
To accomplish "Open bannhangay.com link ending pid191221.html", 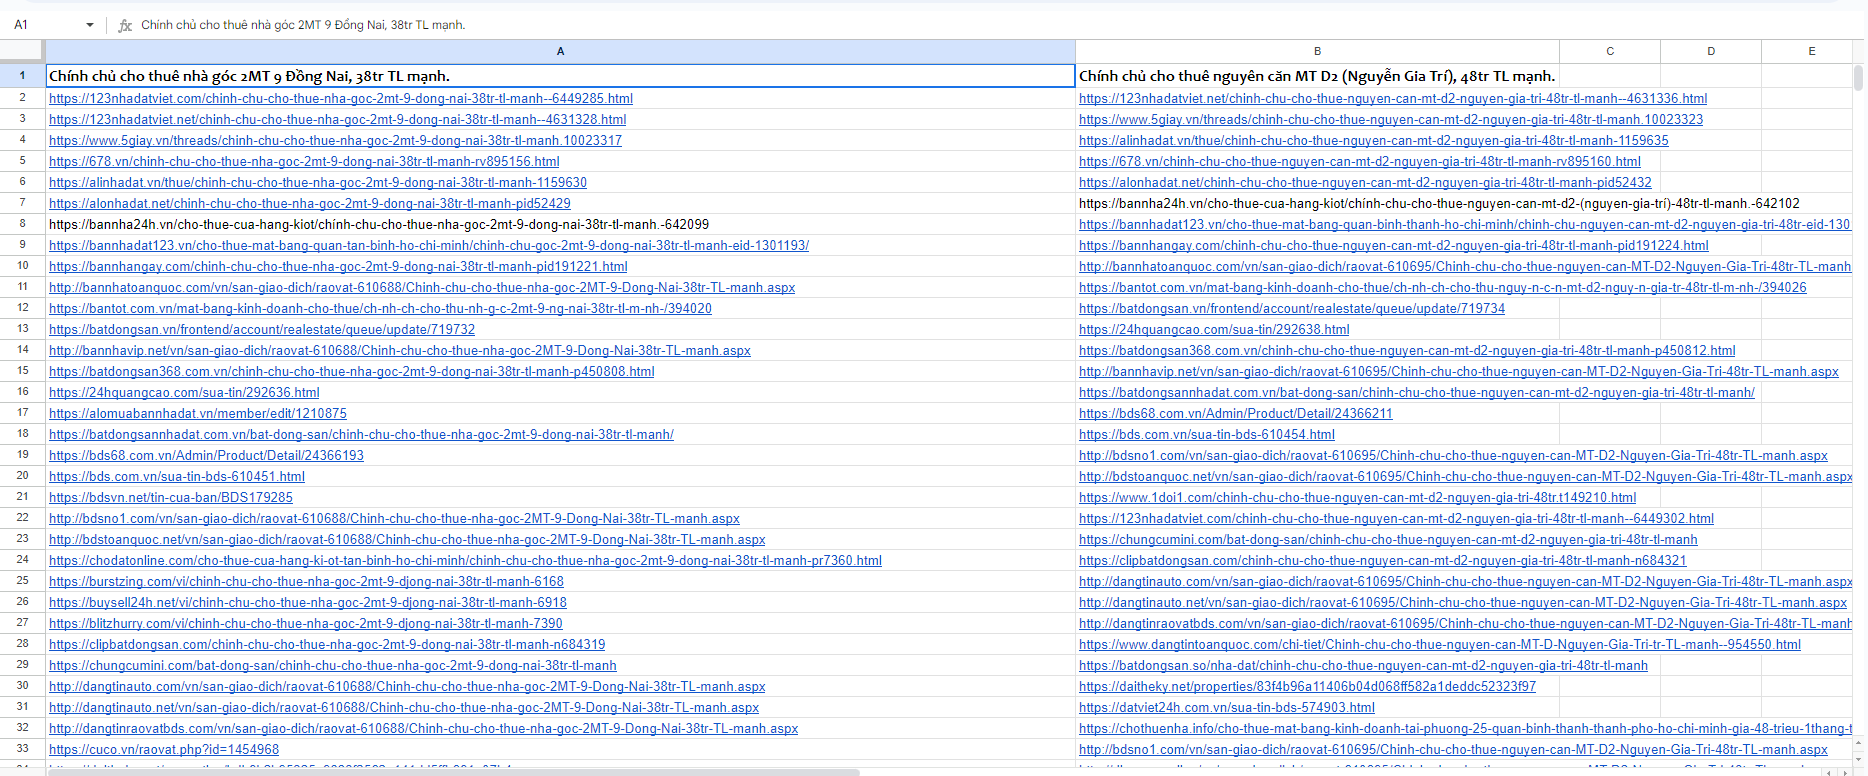I will click(338, 266).
